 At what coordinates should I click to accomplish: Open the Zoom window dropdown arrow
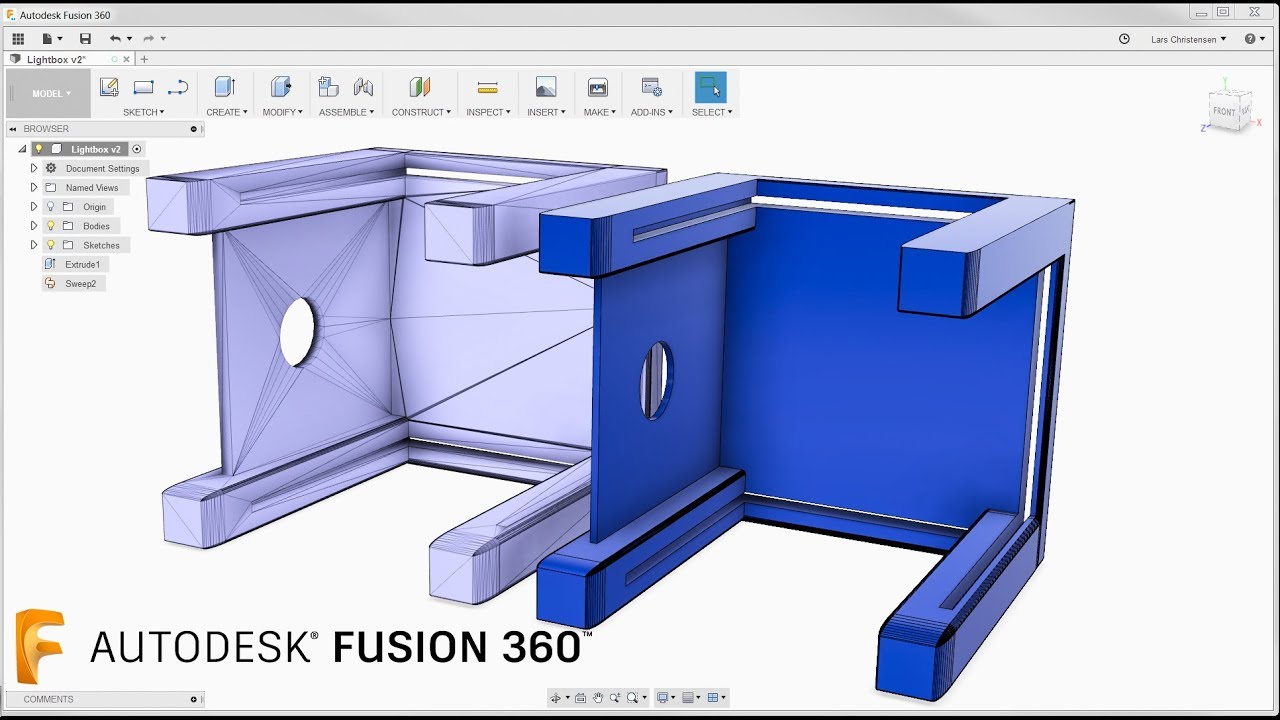pos(645,697)
